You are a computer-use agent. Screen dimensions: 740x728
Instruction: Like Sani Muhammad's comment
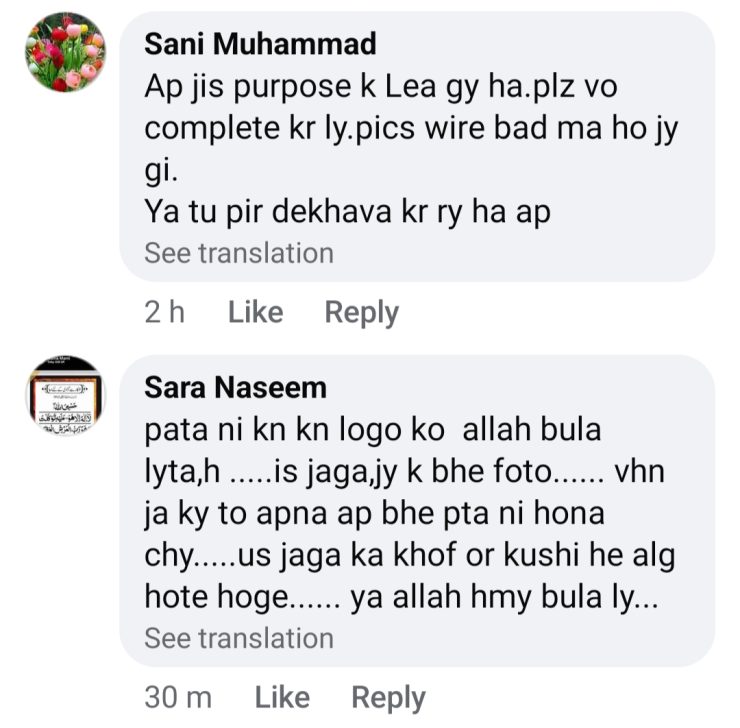[x=255, y=313]
